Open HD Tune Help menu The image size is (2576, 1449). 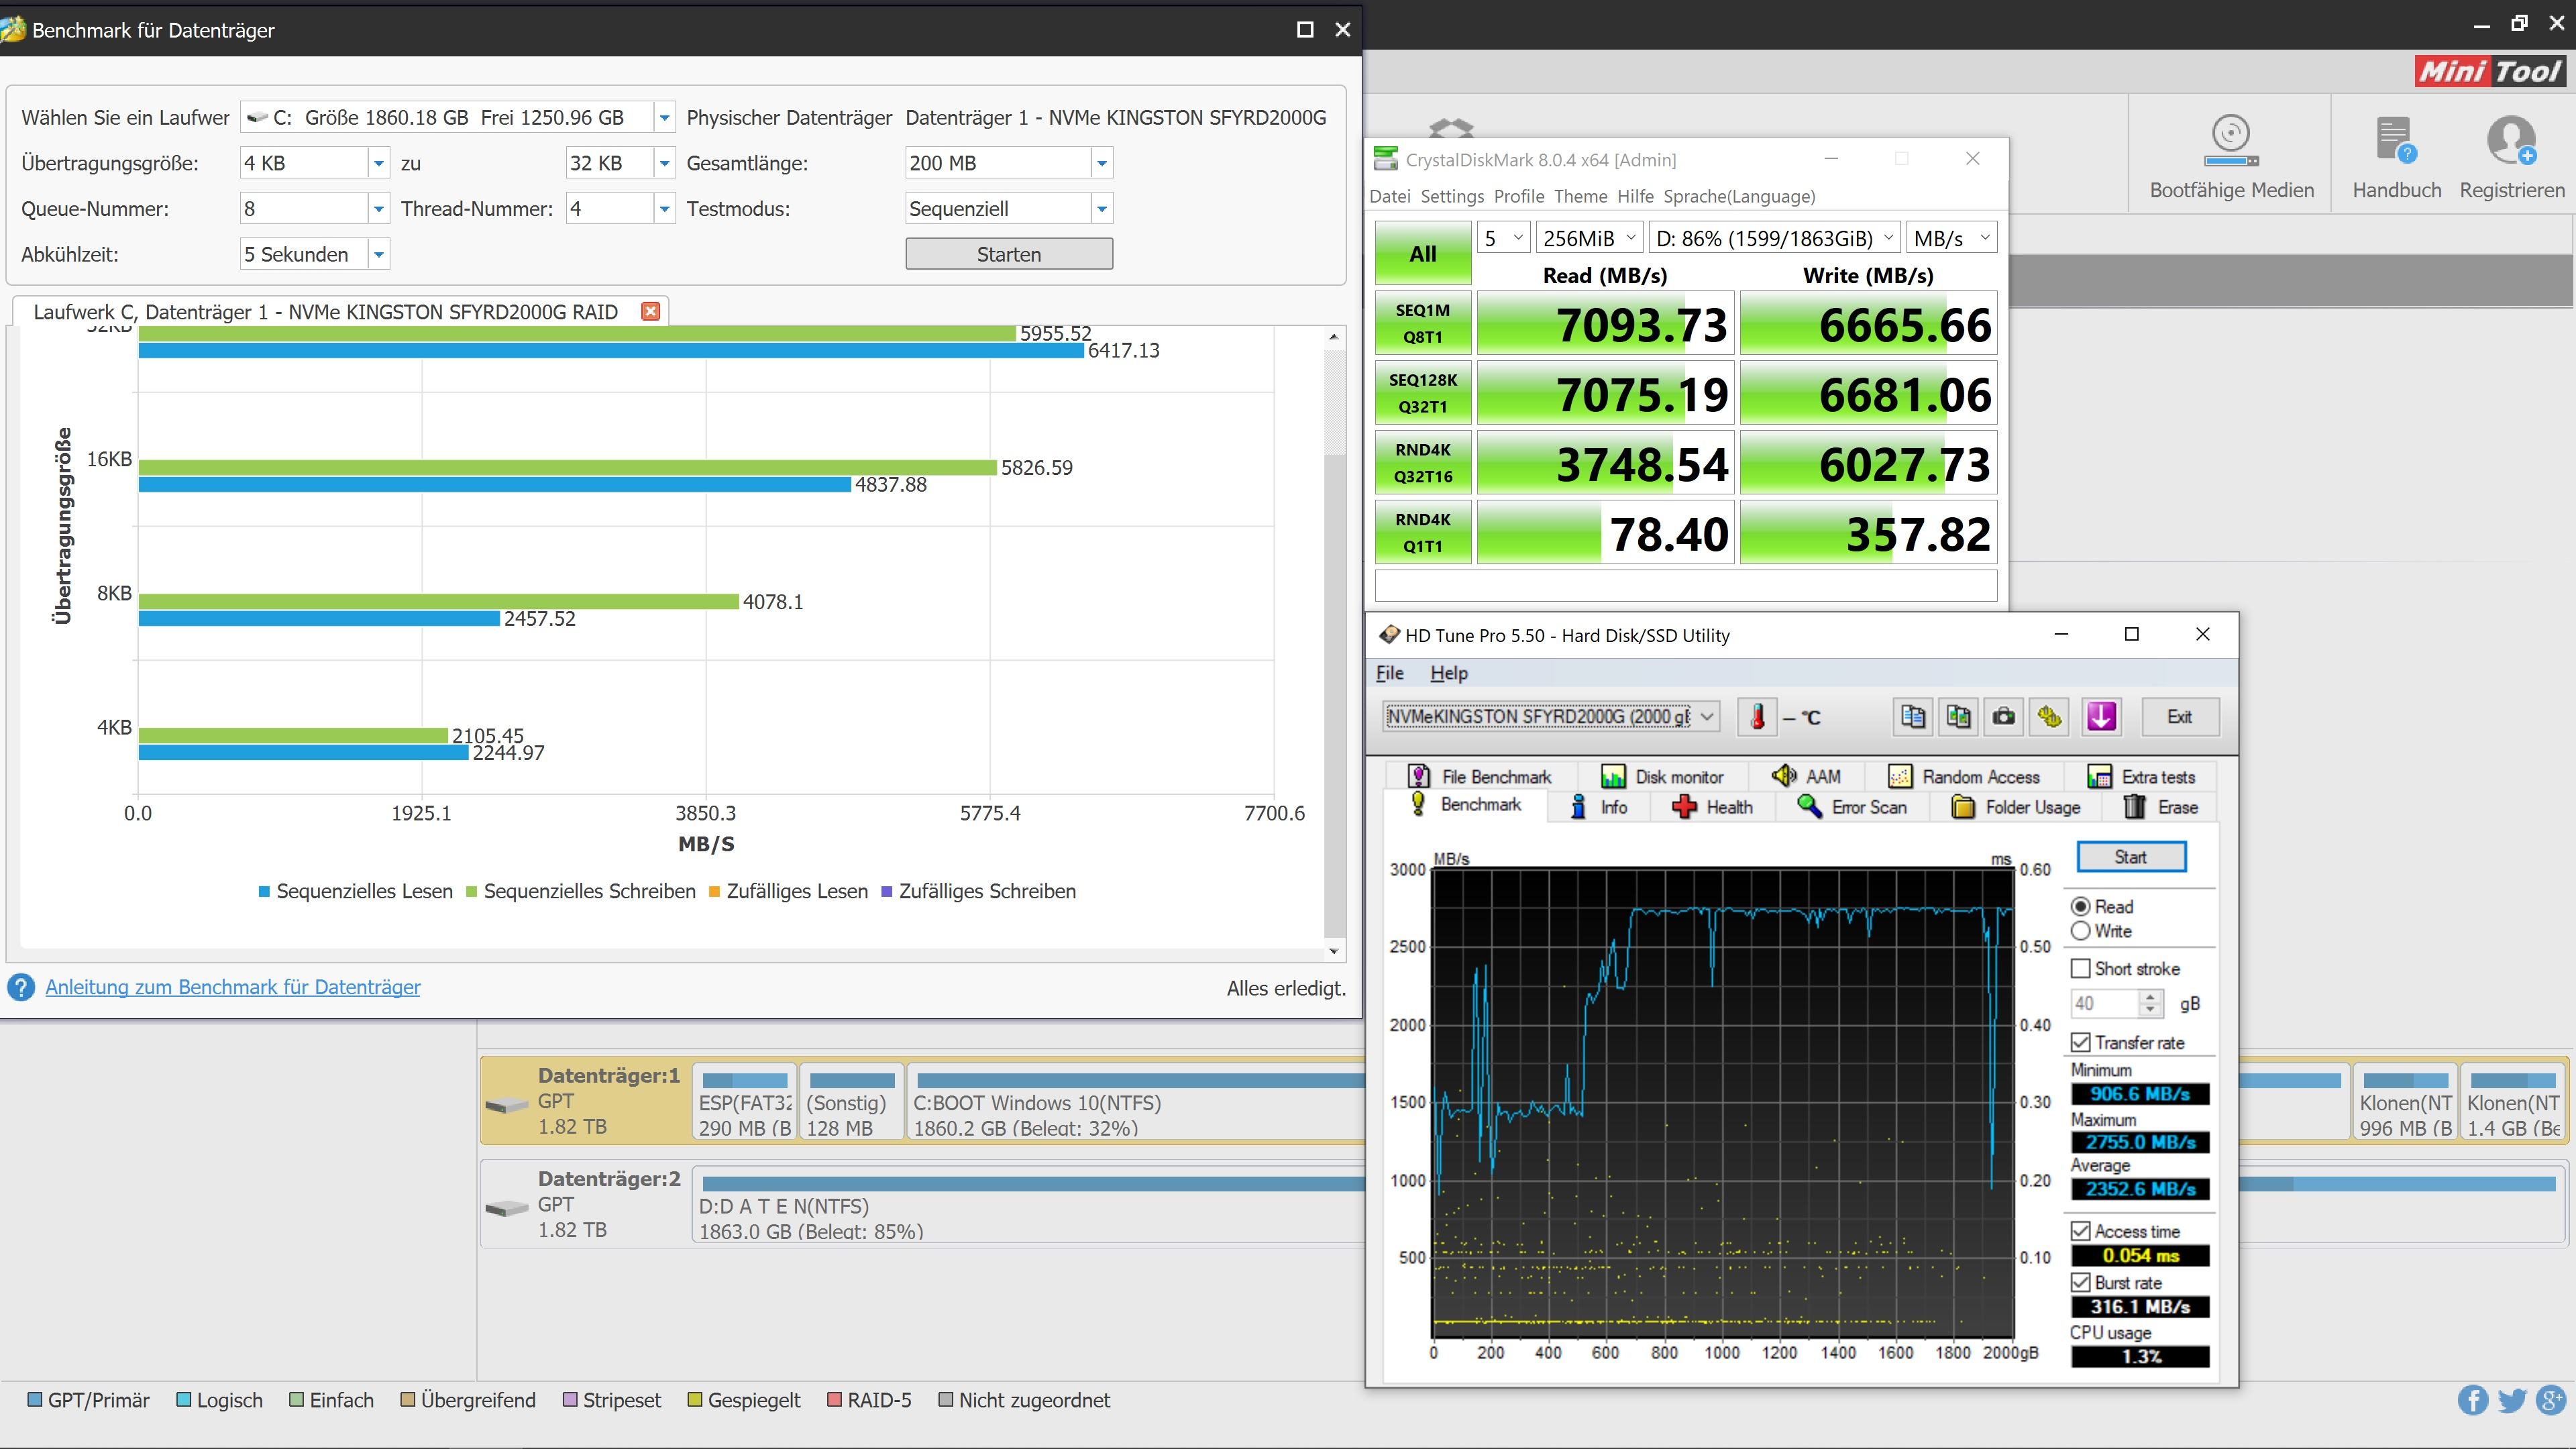coord(1448,673)
